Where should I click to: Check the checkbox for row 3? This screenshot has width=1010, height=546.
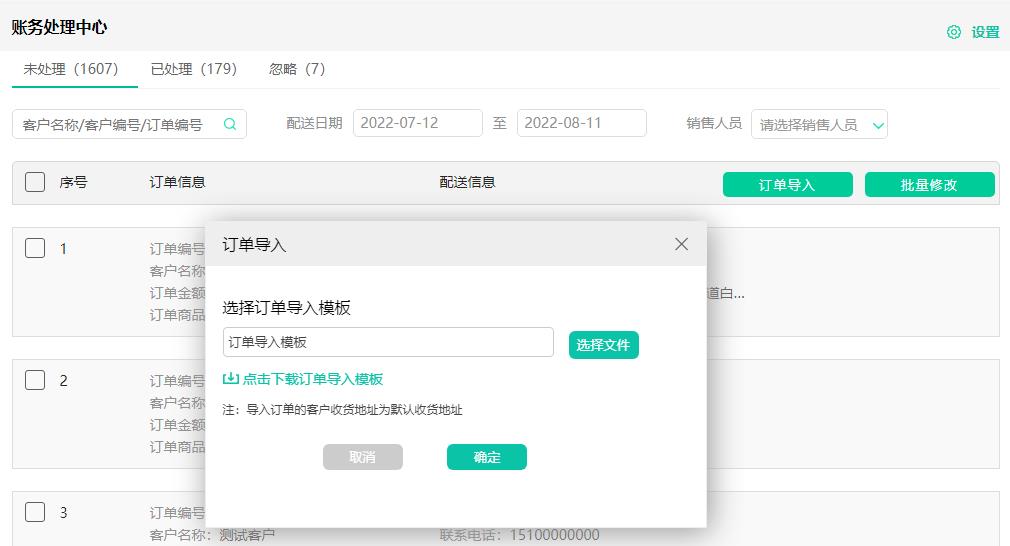(x=35, y=512)
